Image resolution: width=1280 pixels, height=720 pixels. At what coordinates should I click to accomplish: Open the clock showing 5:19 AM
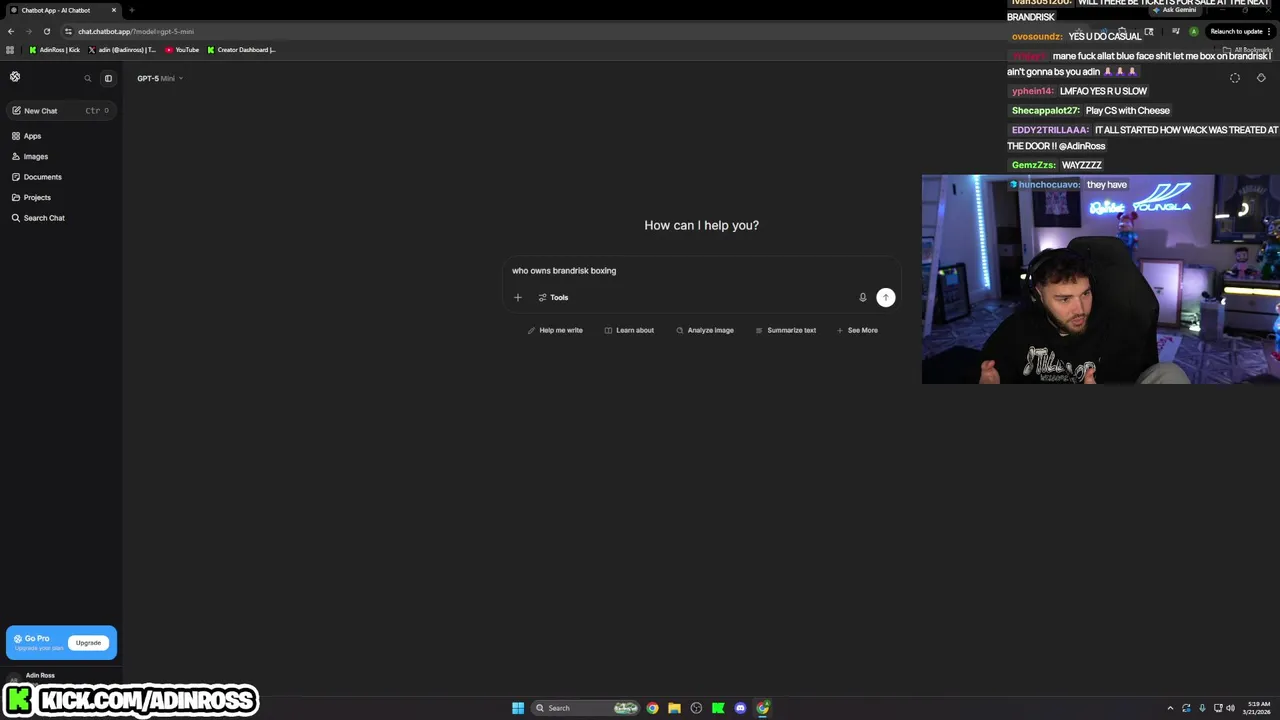pos(1258,708)
